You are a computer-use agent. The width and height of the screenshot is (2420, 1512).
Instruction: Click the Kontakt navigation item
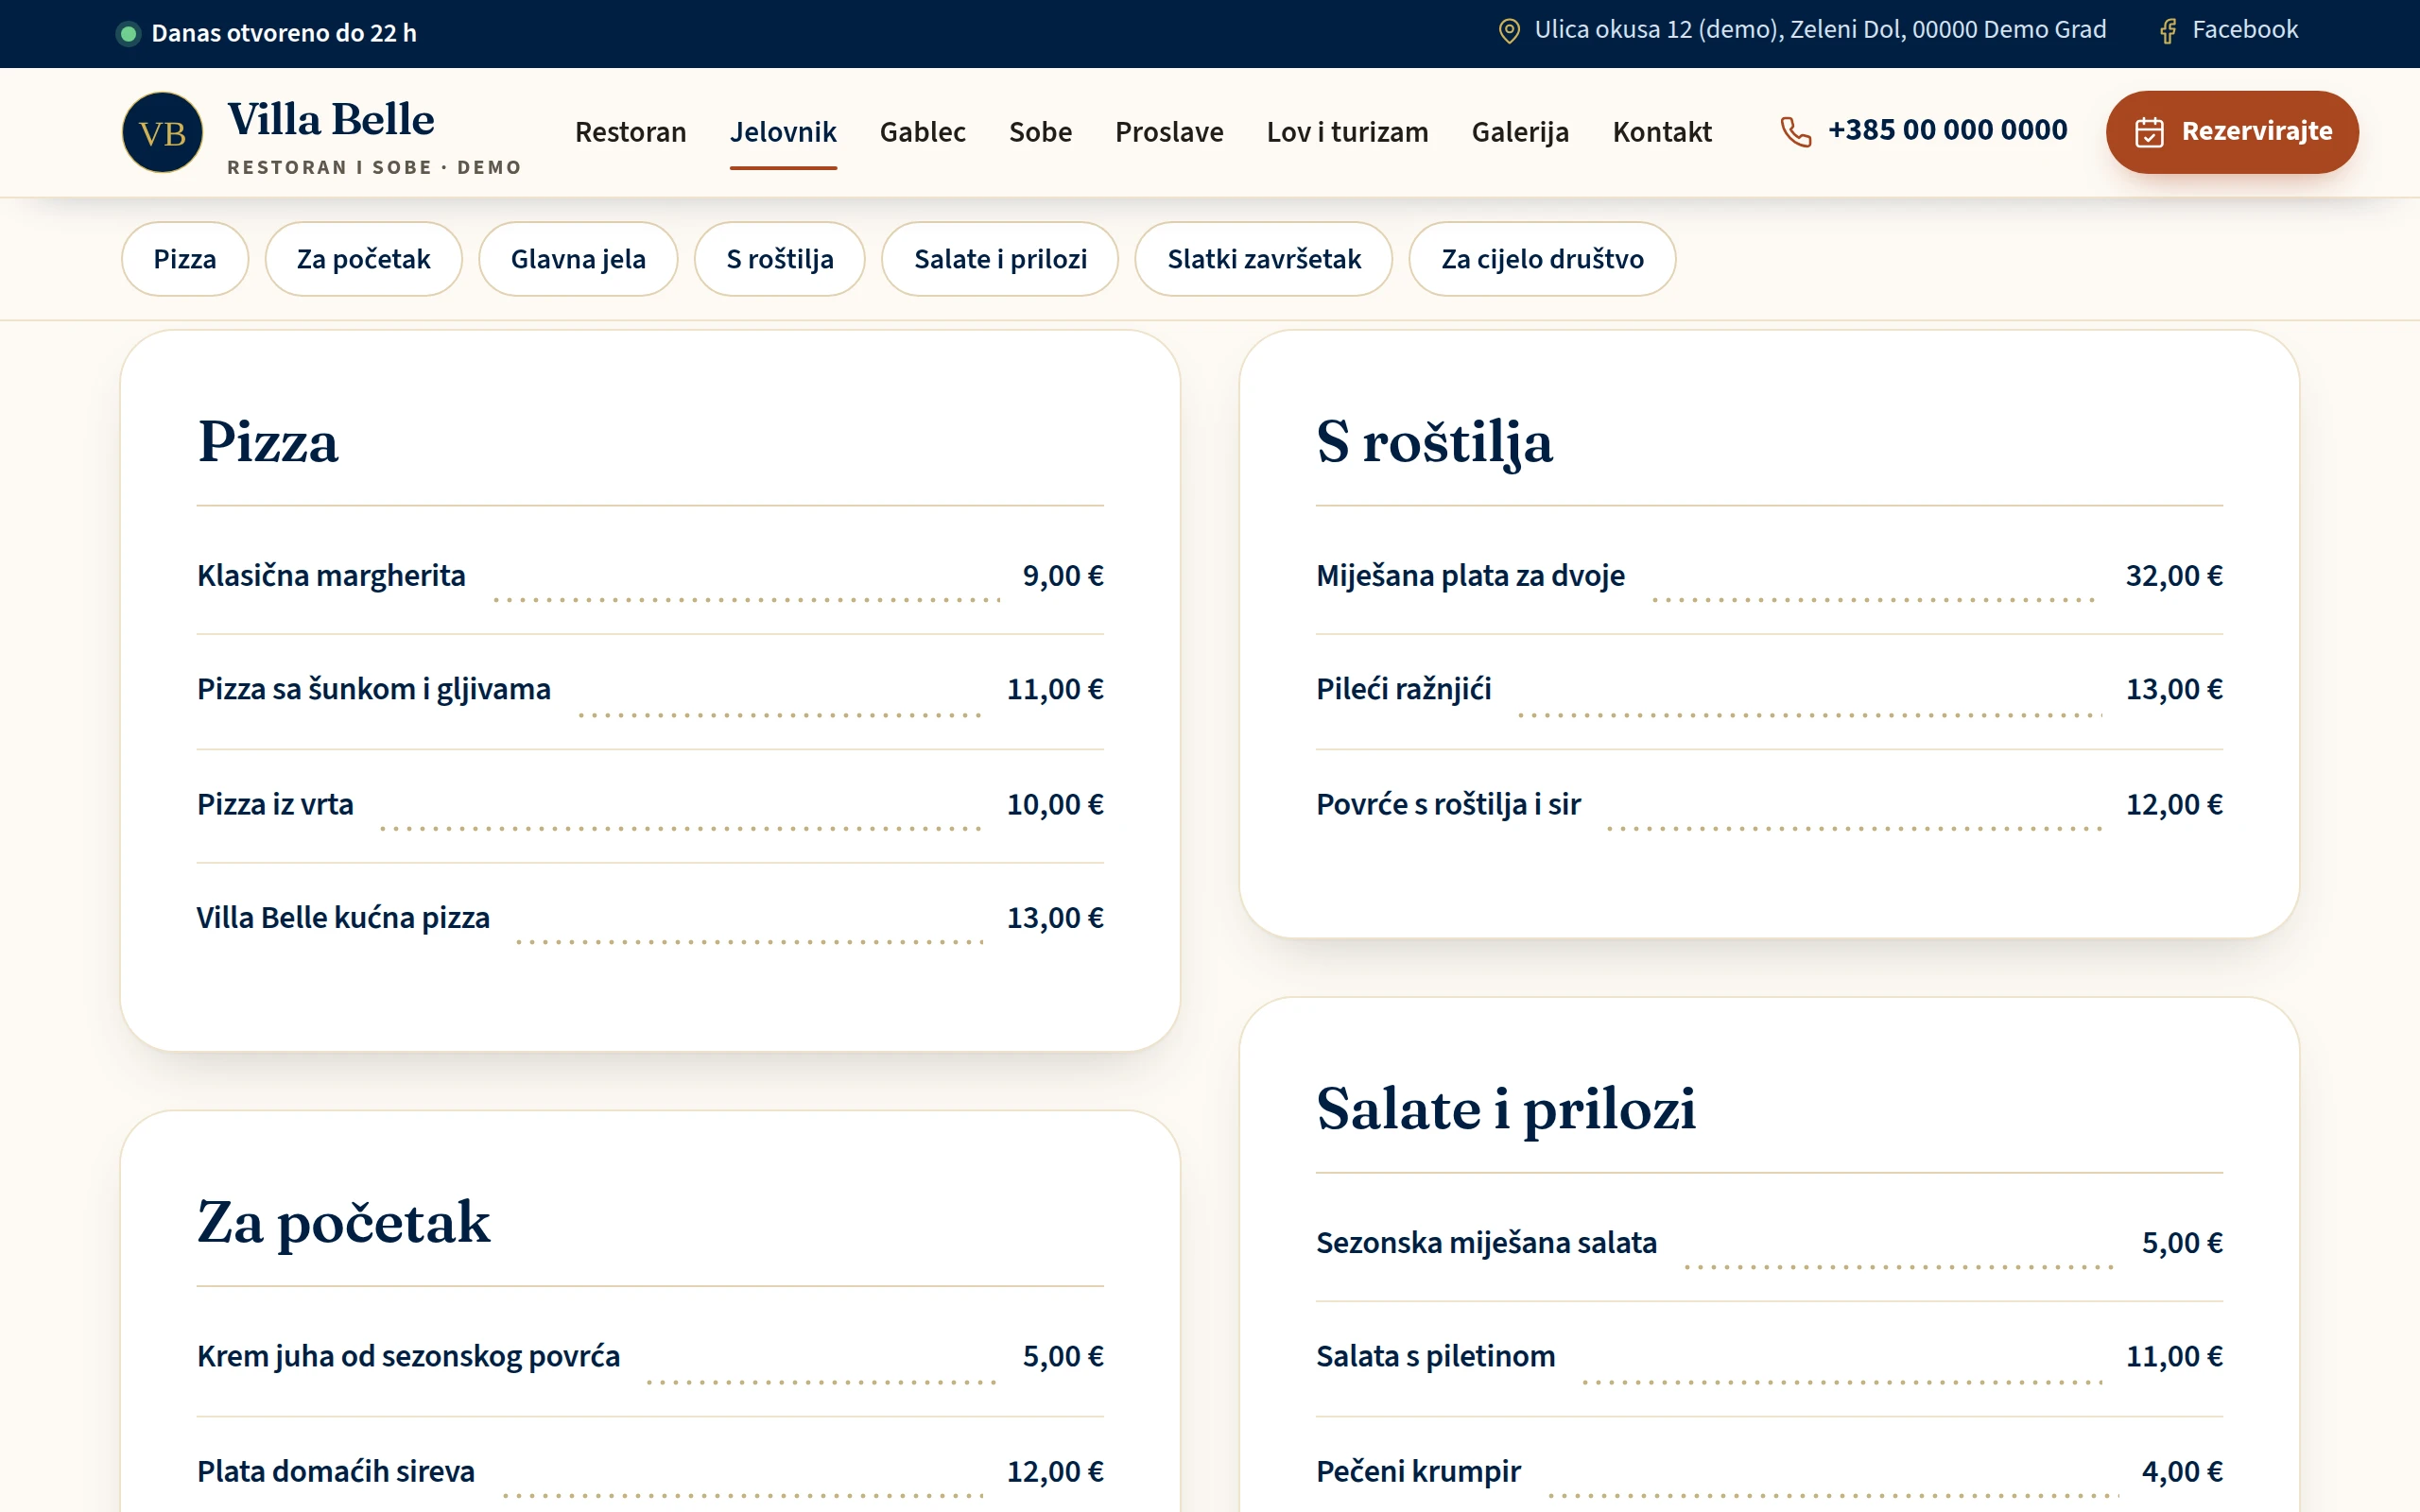[1662, 132]
